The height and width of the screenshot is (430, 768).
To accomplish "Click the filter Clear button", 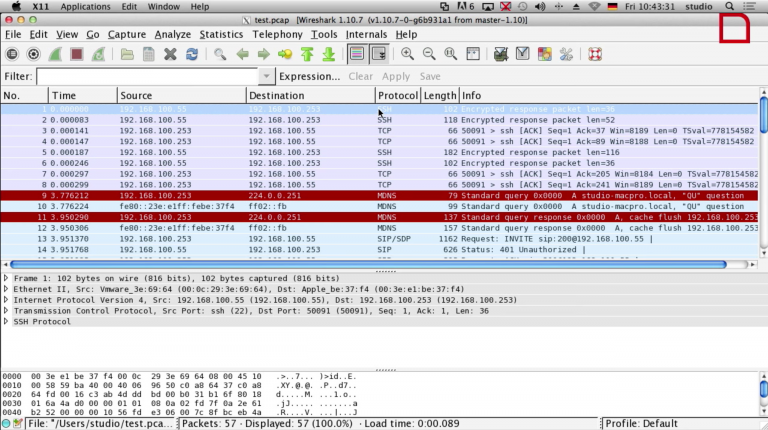I will tap(360, 76).
